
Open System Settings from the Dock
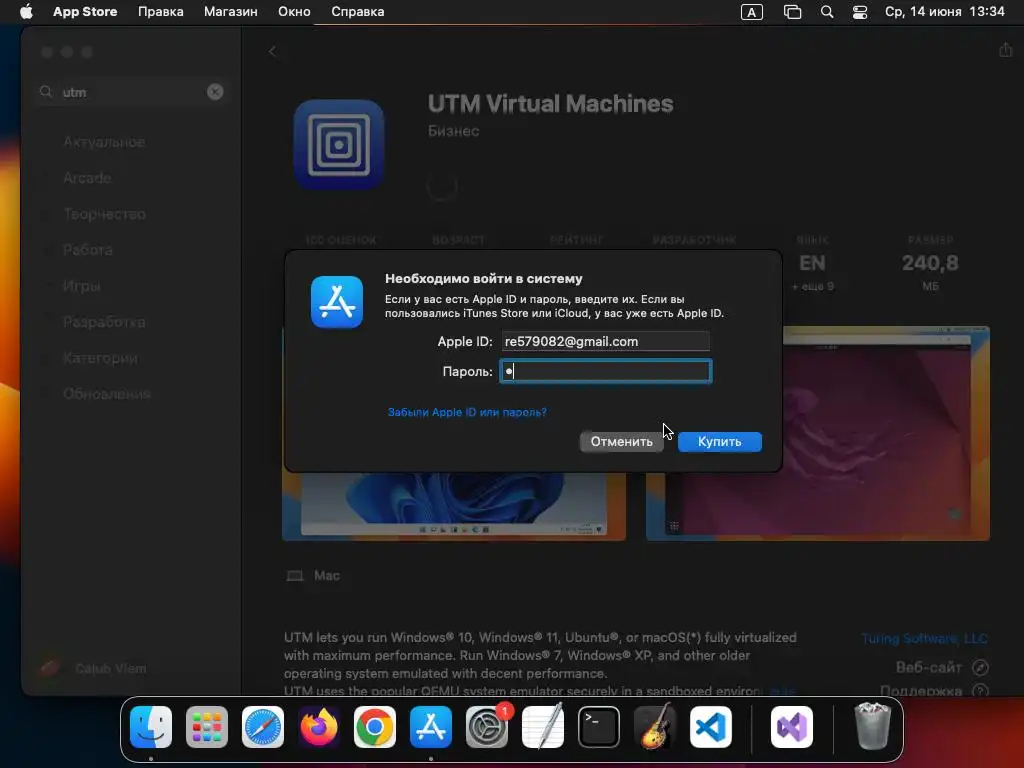[487, 727]
